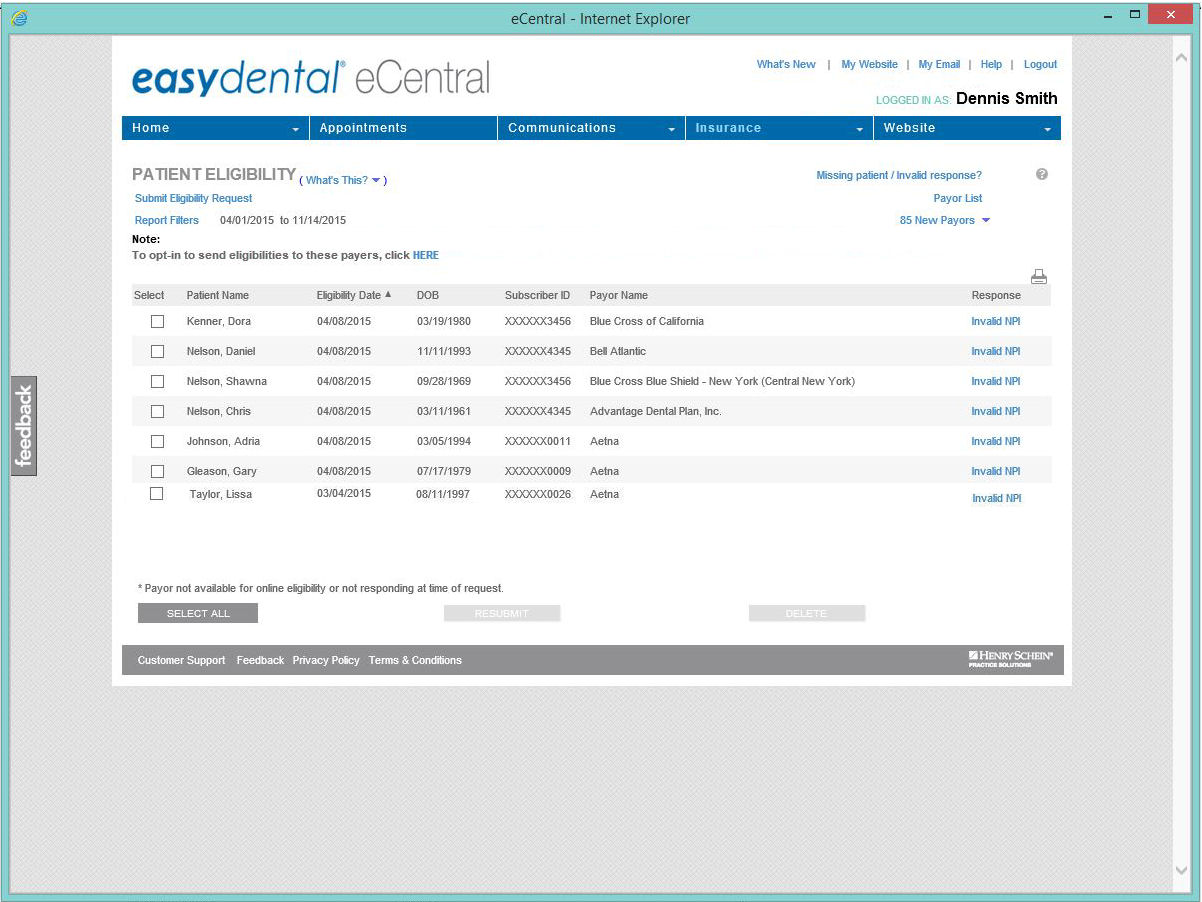1202x902 pixels.
Task: Open the What's This? dropdown arrow
Action: pos(376,181)
